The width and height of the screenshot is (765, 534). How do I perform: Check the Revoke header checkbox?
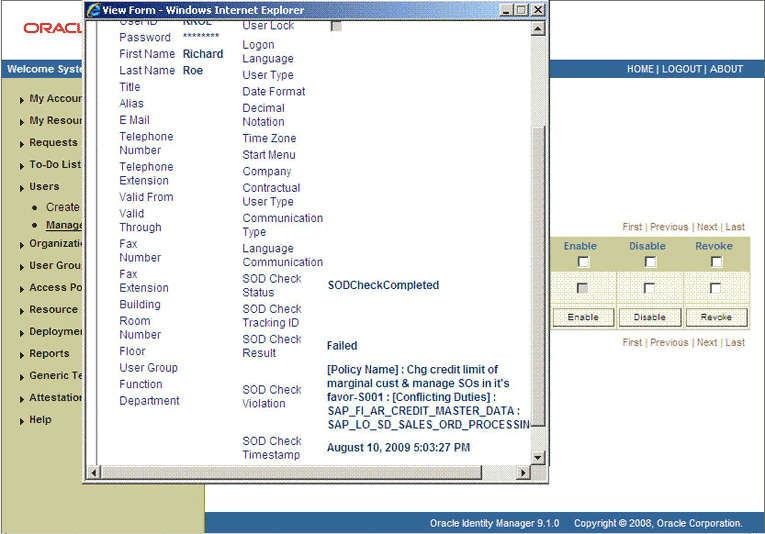coord(716,262)
